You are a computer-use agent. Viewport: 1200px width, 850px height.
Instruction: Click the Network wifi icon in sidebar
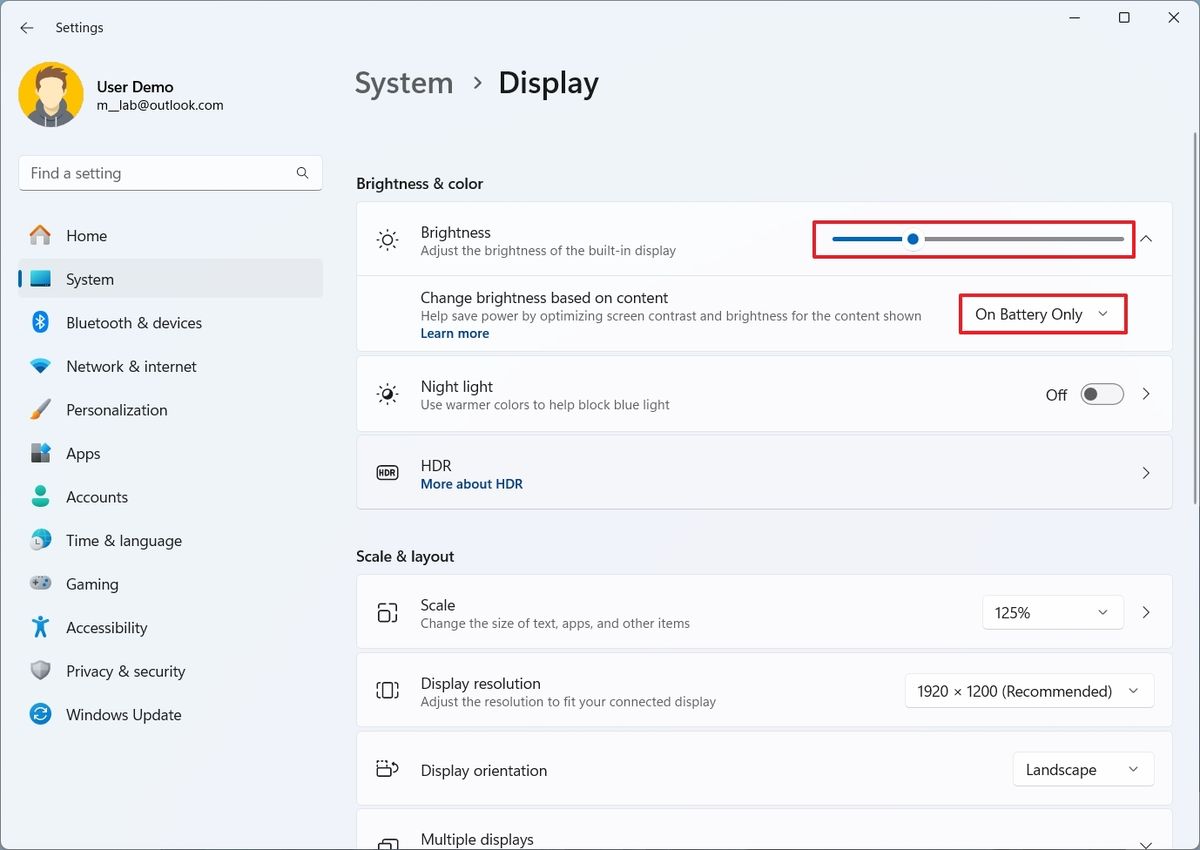click(x=40, y=366)
